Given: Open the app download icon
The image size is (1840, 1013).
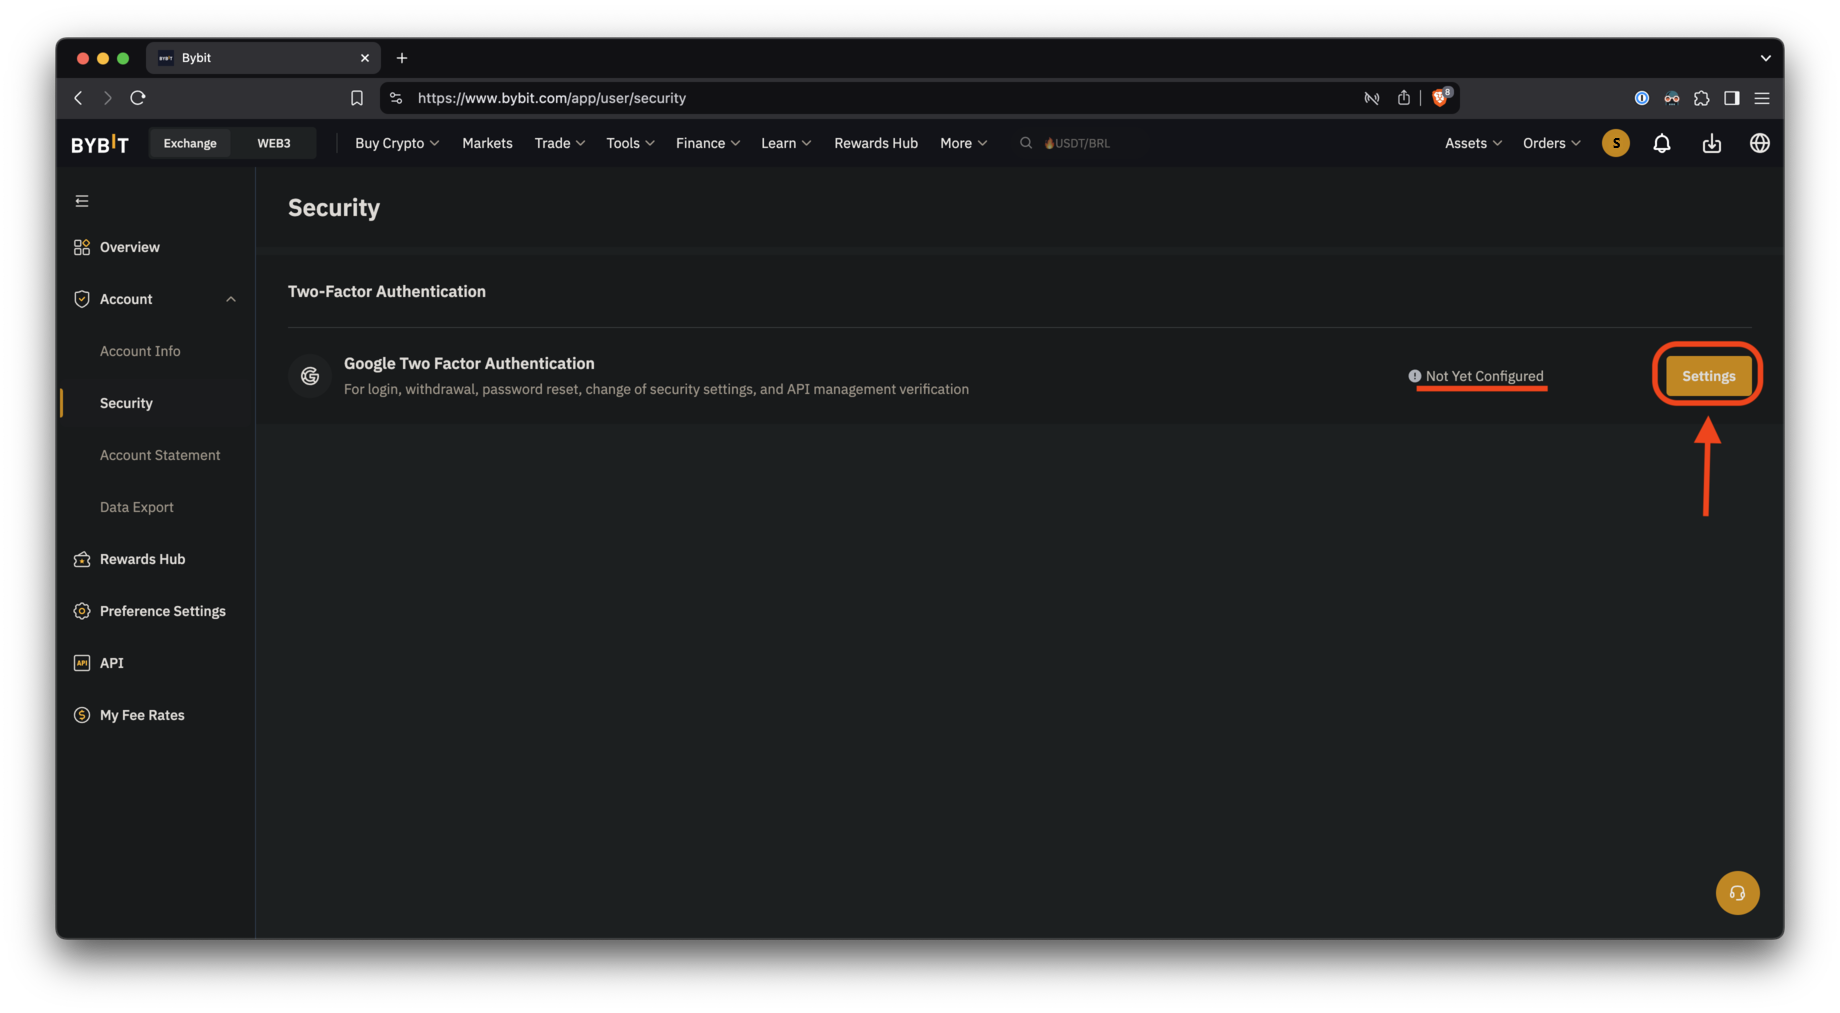Looking at the screenshot, I should [1711, 143].
